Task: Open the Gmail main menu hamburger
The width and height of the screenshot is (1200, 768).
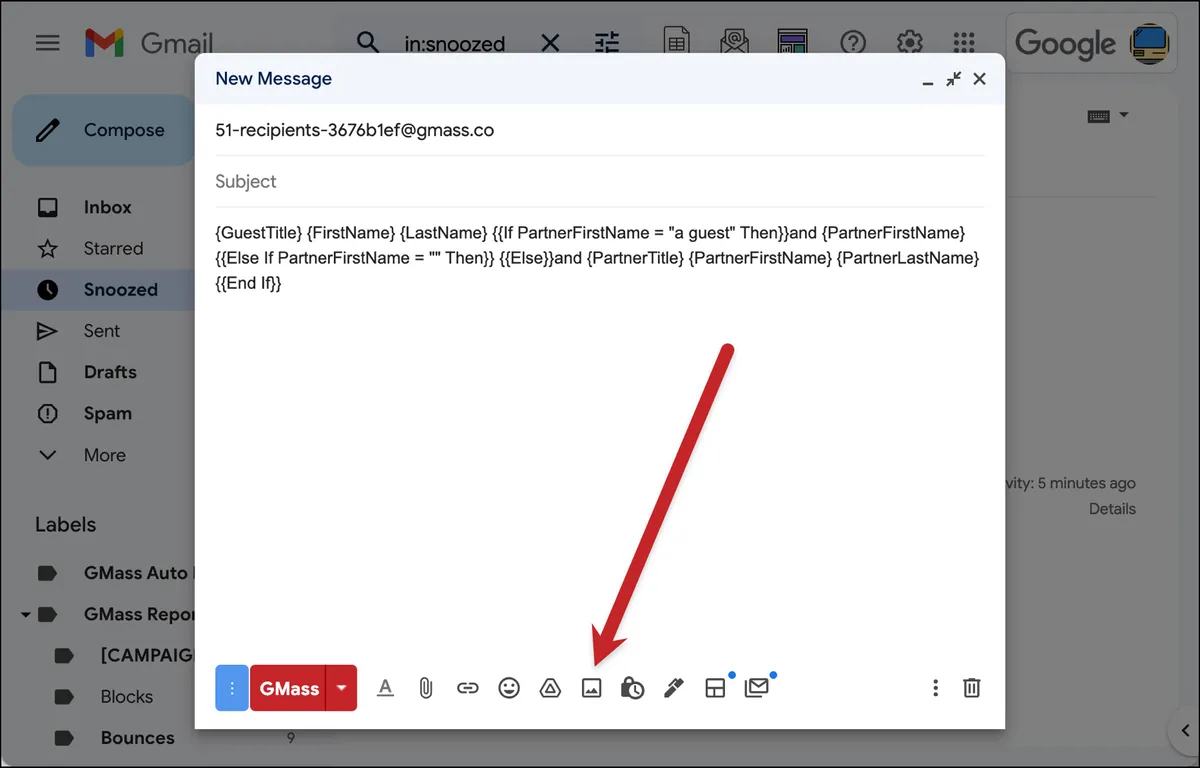Action: pyautogui.click(x=47, y=43)
